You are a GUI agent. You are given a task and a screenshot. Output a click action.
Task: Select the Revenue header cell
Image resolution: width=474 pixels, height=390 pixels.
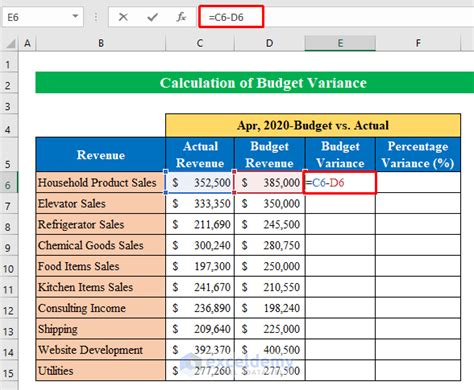[x=101, y=155]
